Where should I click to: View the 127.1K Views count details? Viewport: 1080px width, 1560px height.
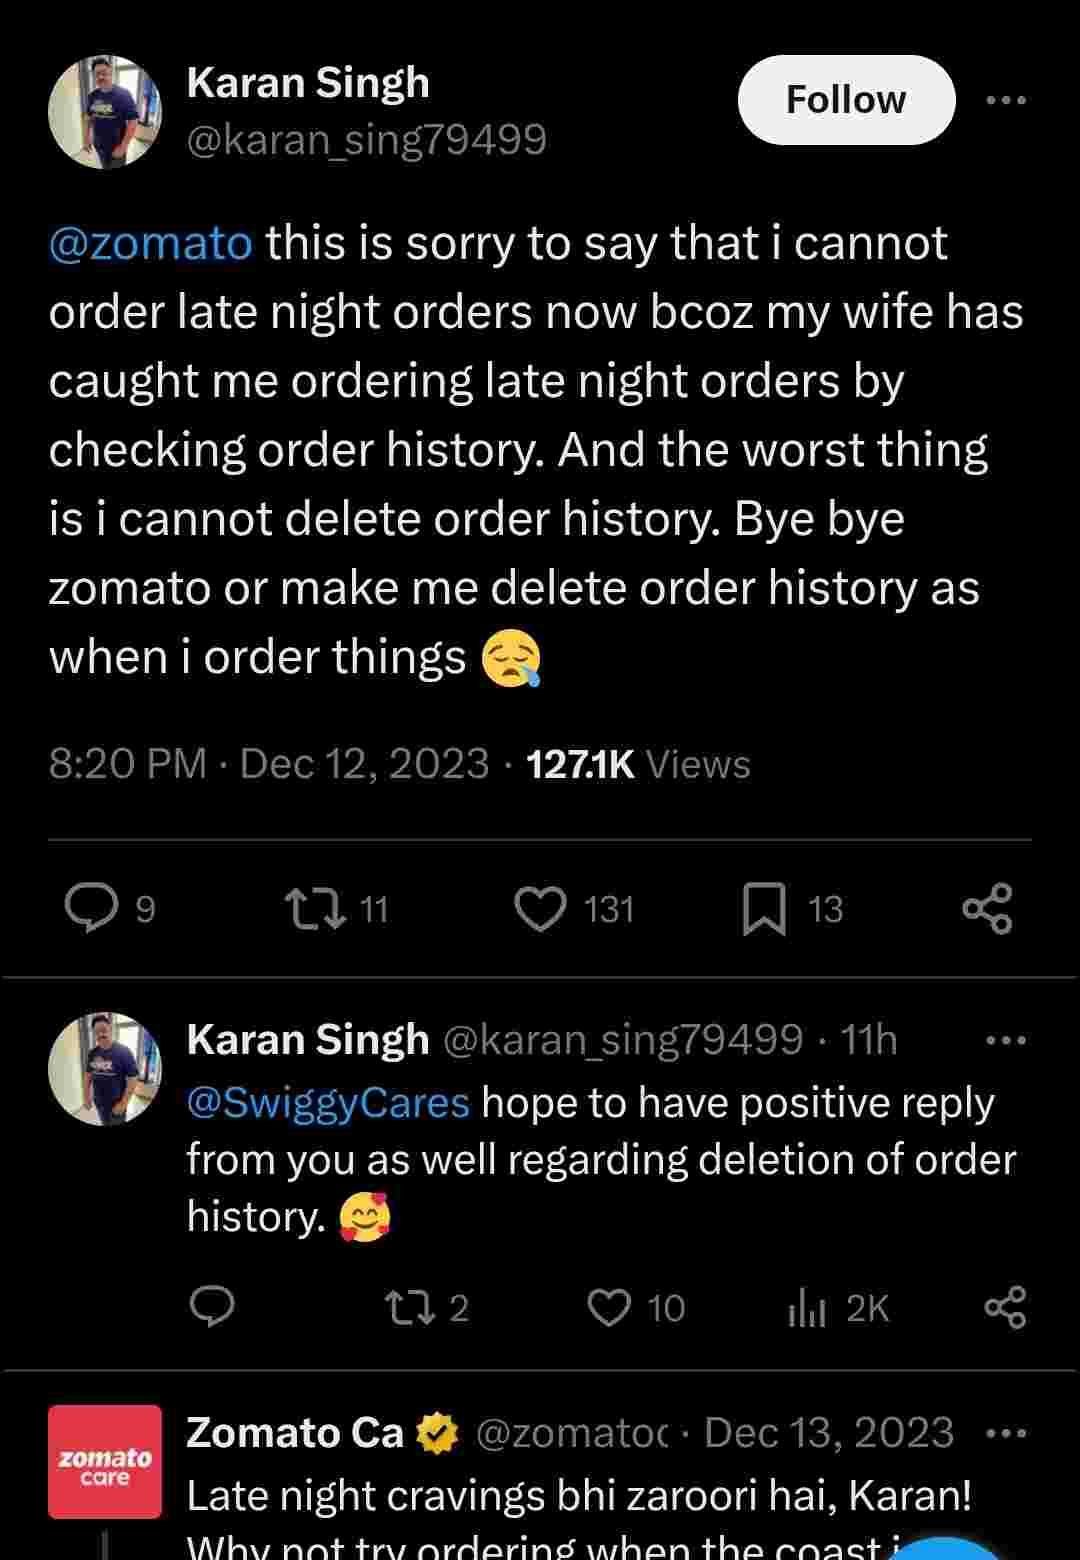pyautogui.click(x=638, y=764)
